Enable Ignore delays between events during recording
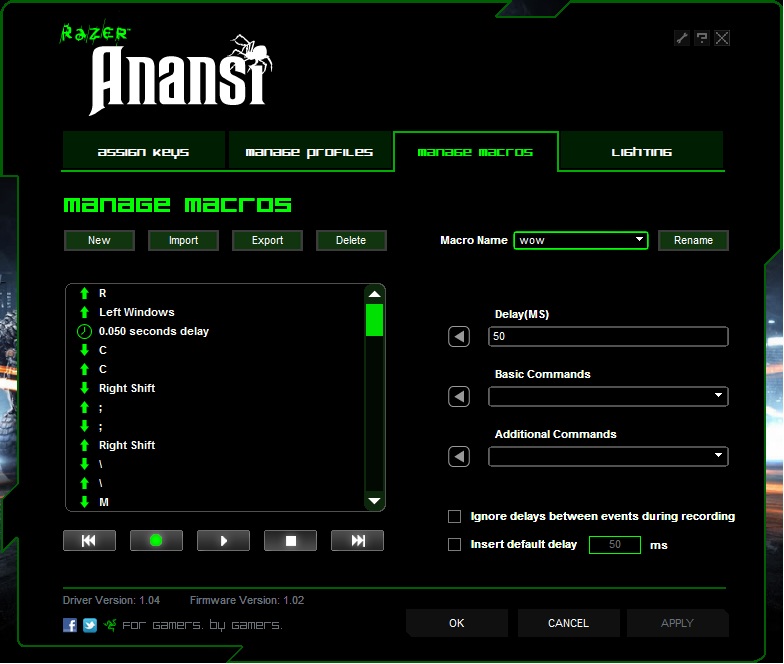Viewport: 784px width, 664px height. 454,516
